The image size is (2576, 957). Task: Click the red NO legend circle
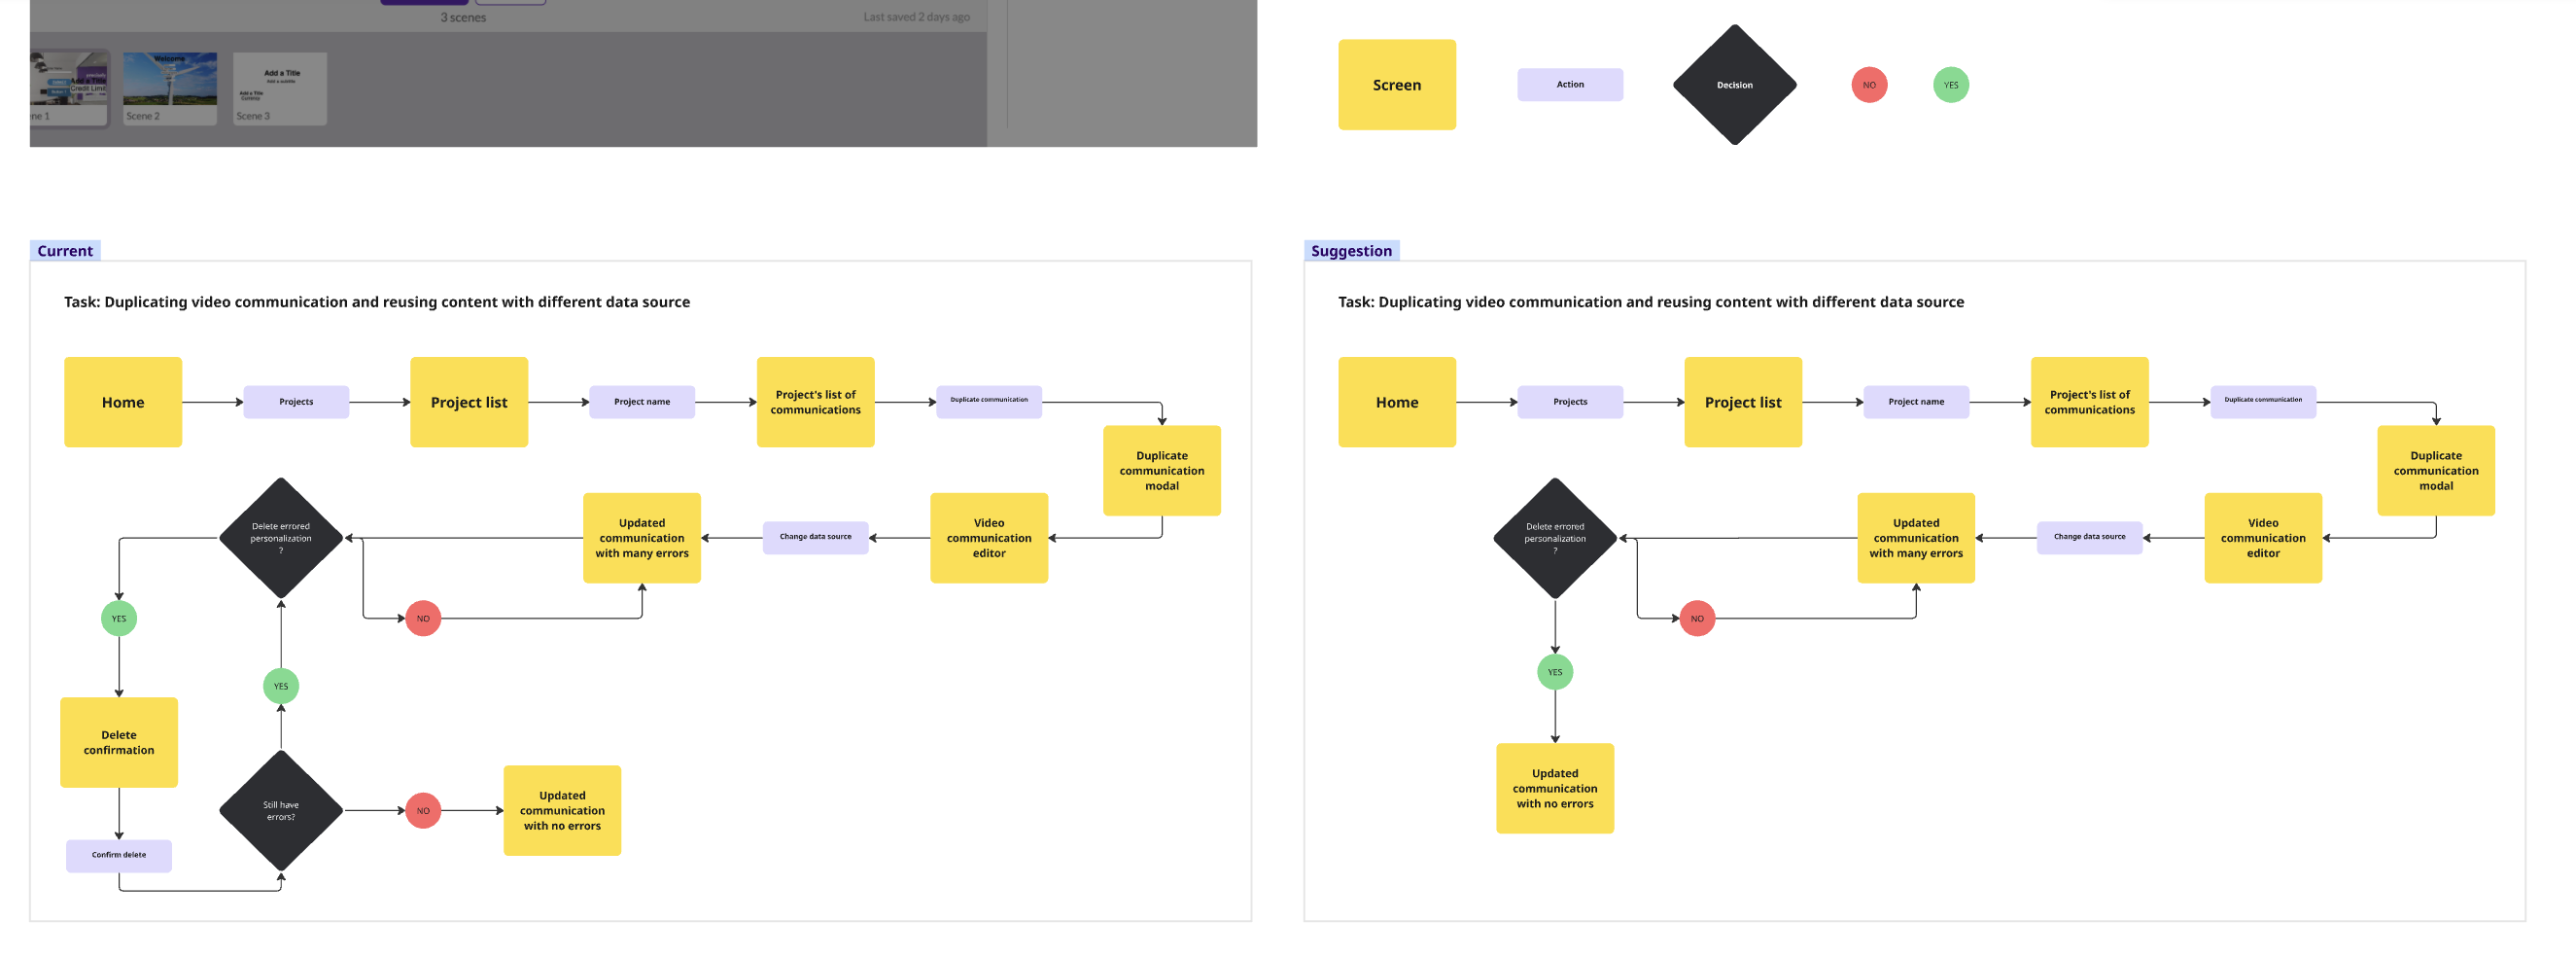(x=1869, y=85)
